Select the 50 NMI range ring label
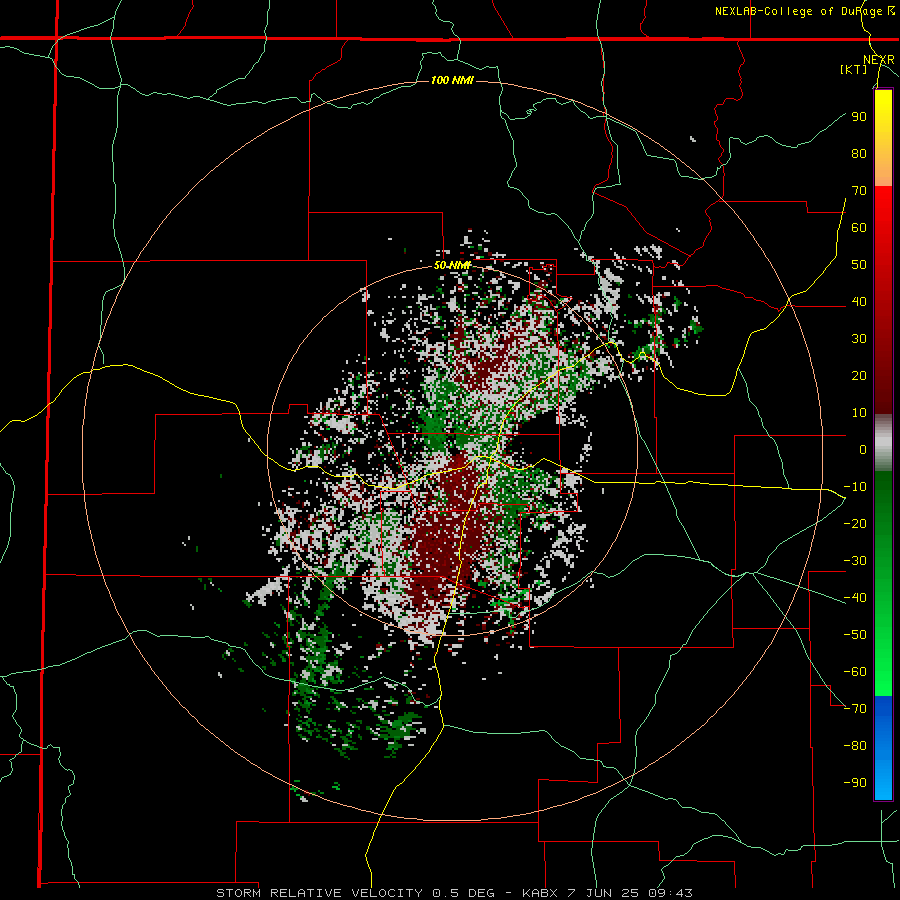The width and height of the screenshot is (900, 900). pos(452,265)
